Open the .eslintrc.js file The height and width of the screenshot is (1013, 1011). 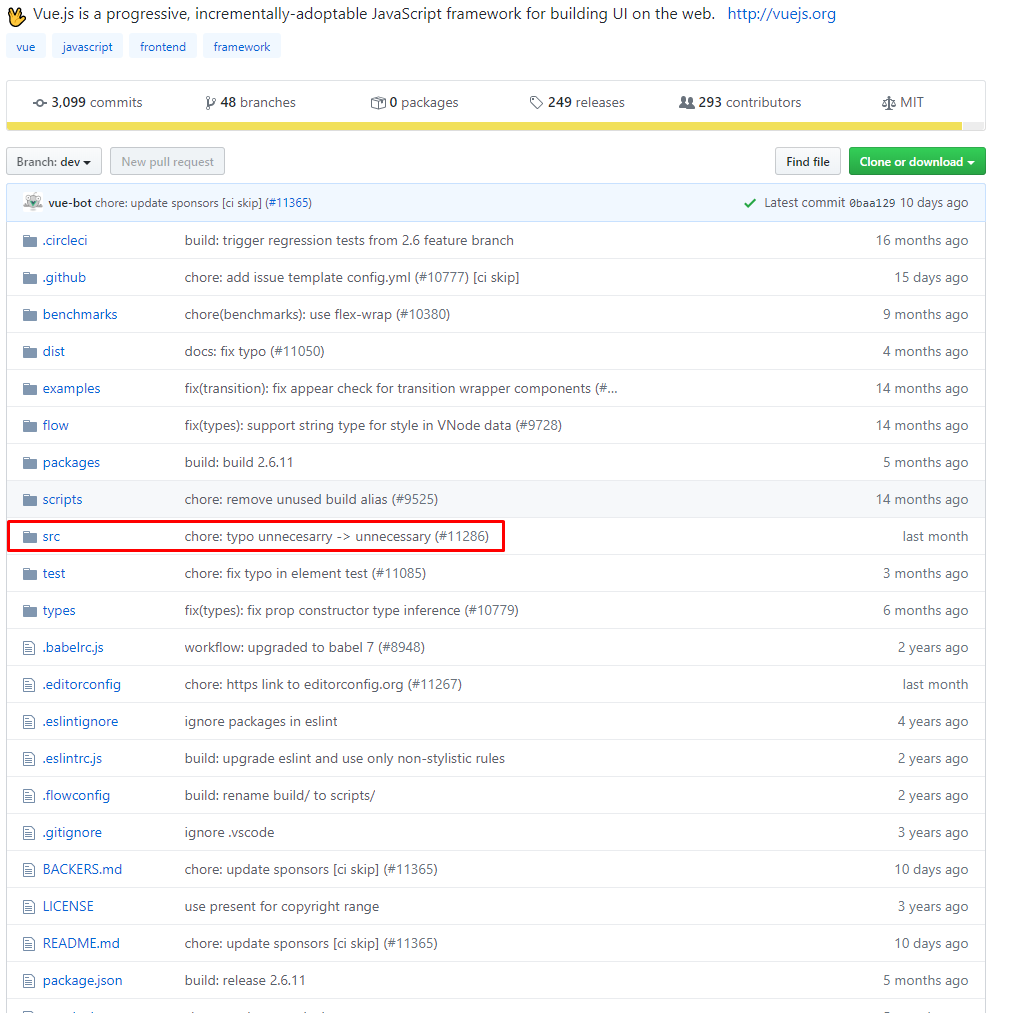pos(72,758)
